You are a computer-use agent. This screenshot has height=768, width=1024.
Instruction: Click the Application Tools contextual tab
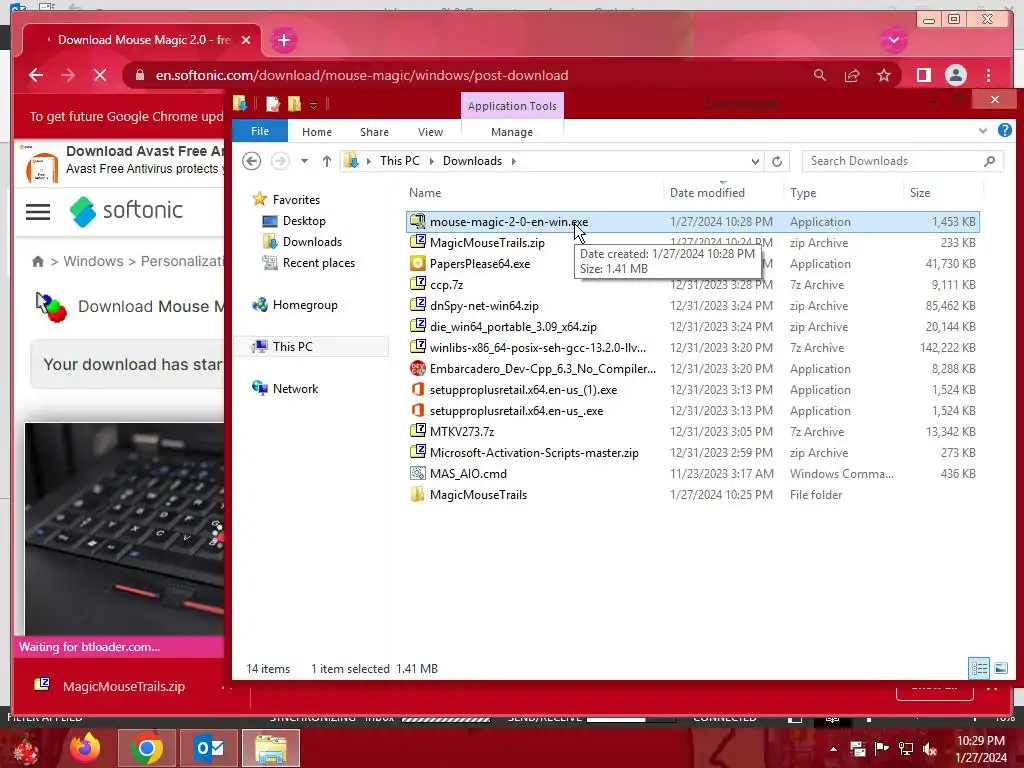(x=512, y=106)
